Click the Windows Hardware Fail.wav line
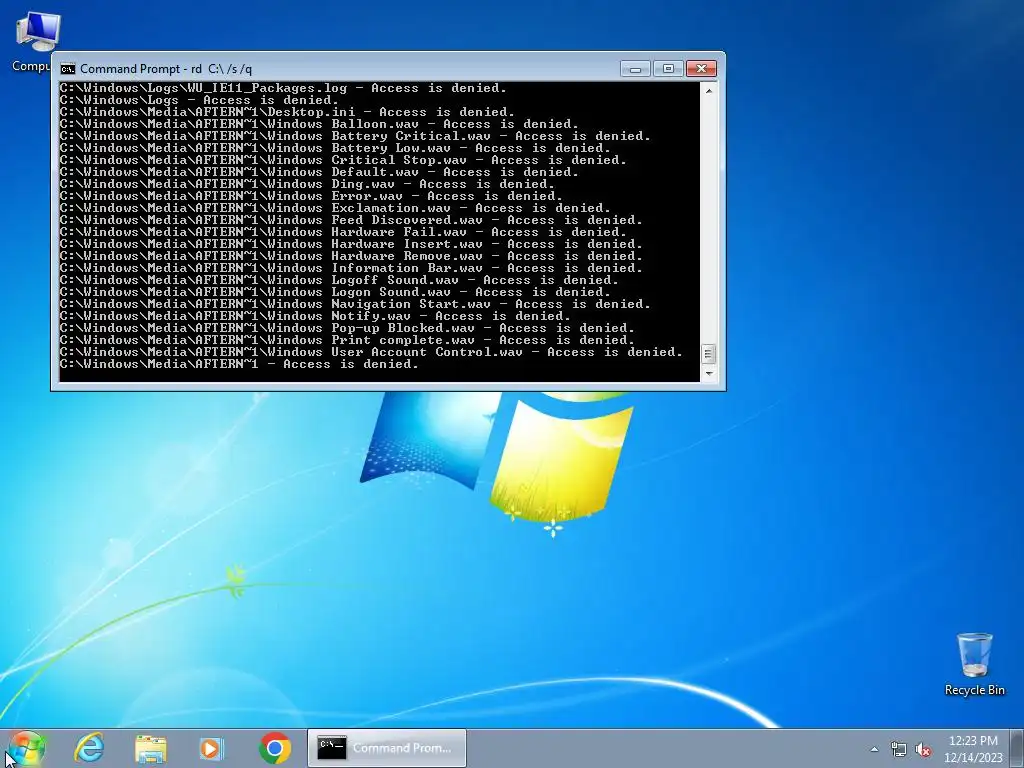Screen dimensions: 1024x768 point(343,231)
